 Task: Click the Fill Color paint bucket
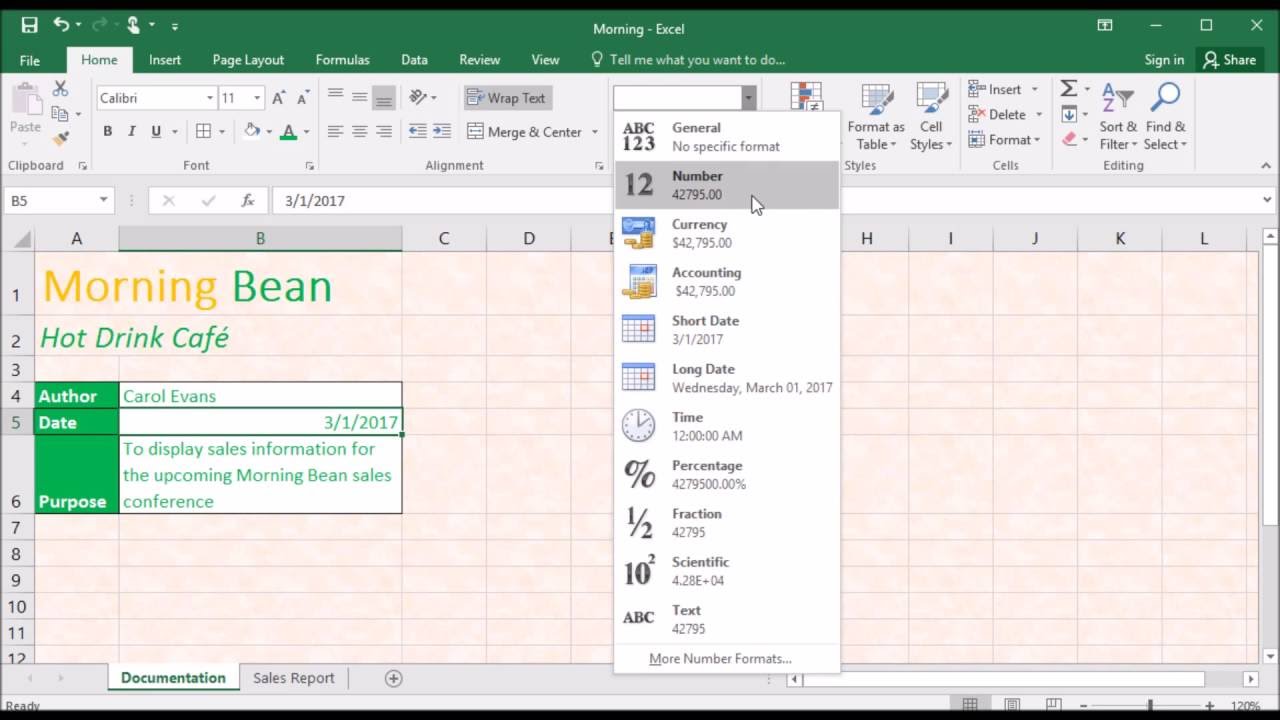tap(252, 131)
